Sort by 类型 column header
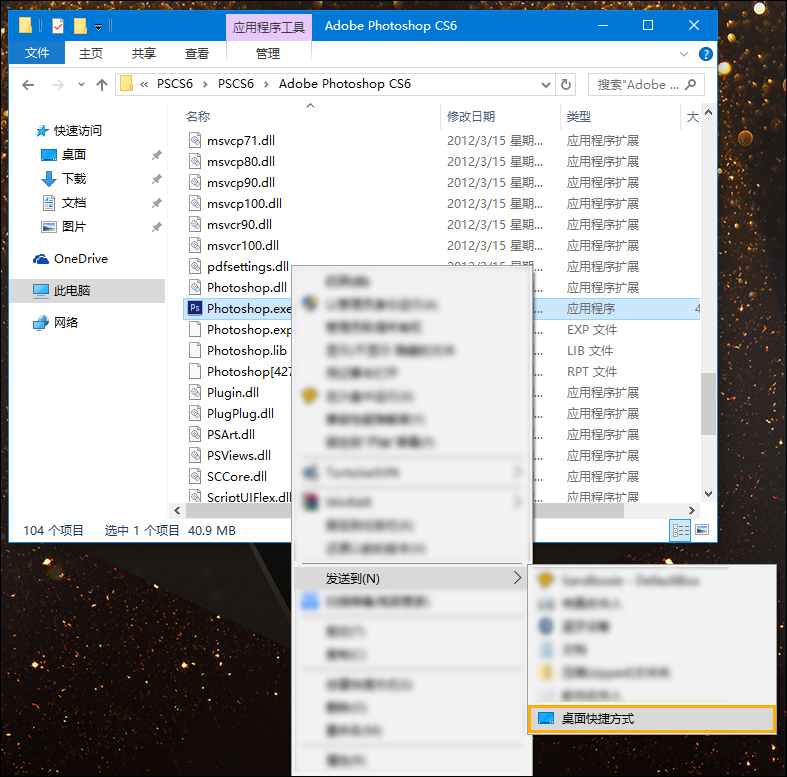Image resolution: width=787 pixels, height=777 pixels. [579, 116]
